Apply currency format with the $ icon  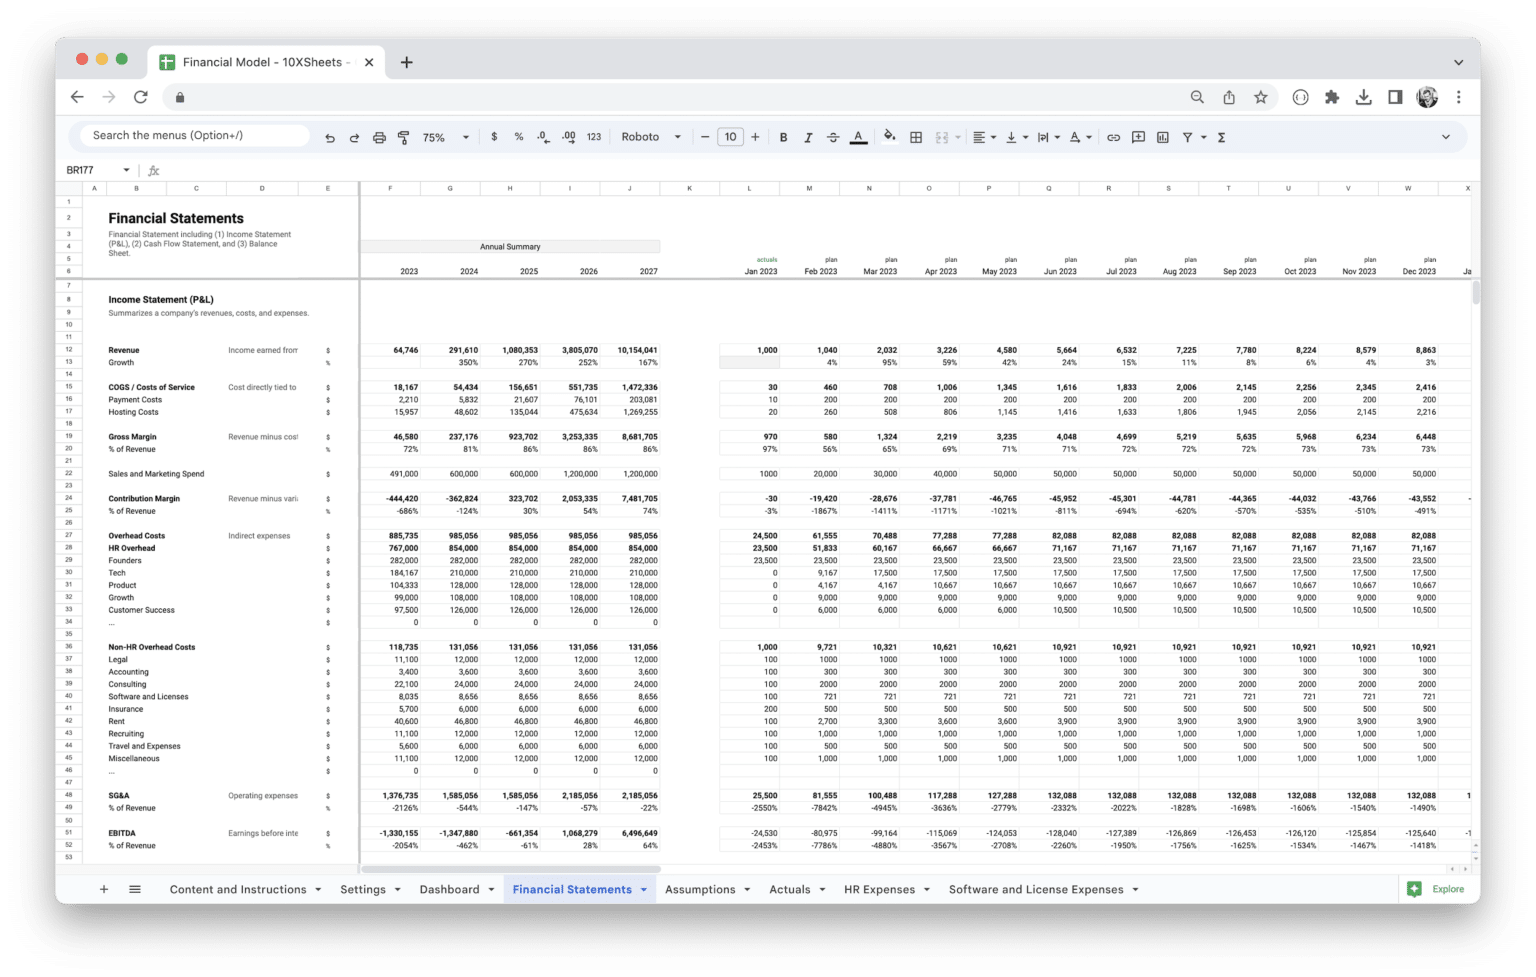point(494,136)
